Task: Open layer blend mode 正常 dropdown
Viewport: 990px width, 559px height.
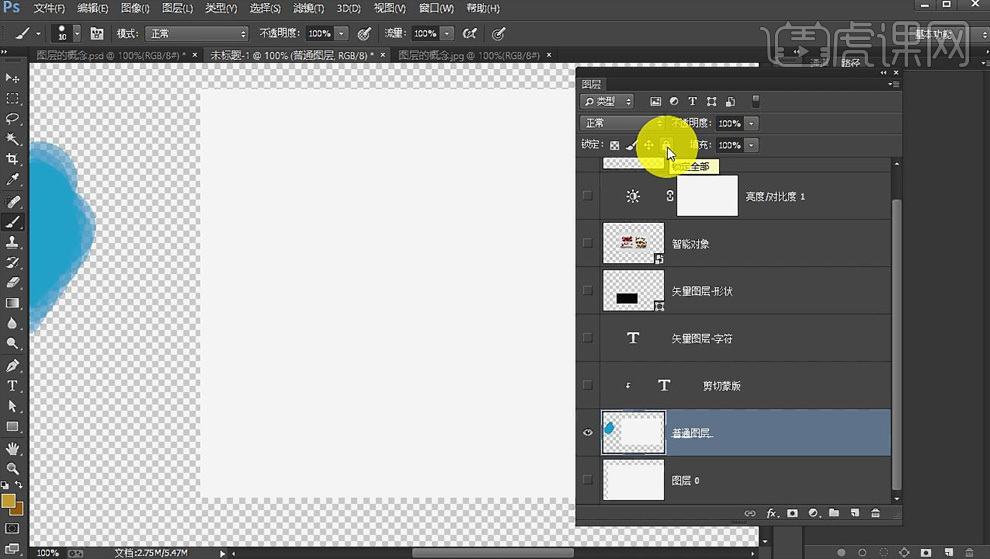Action: 623,123
